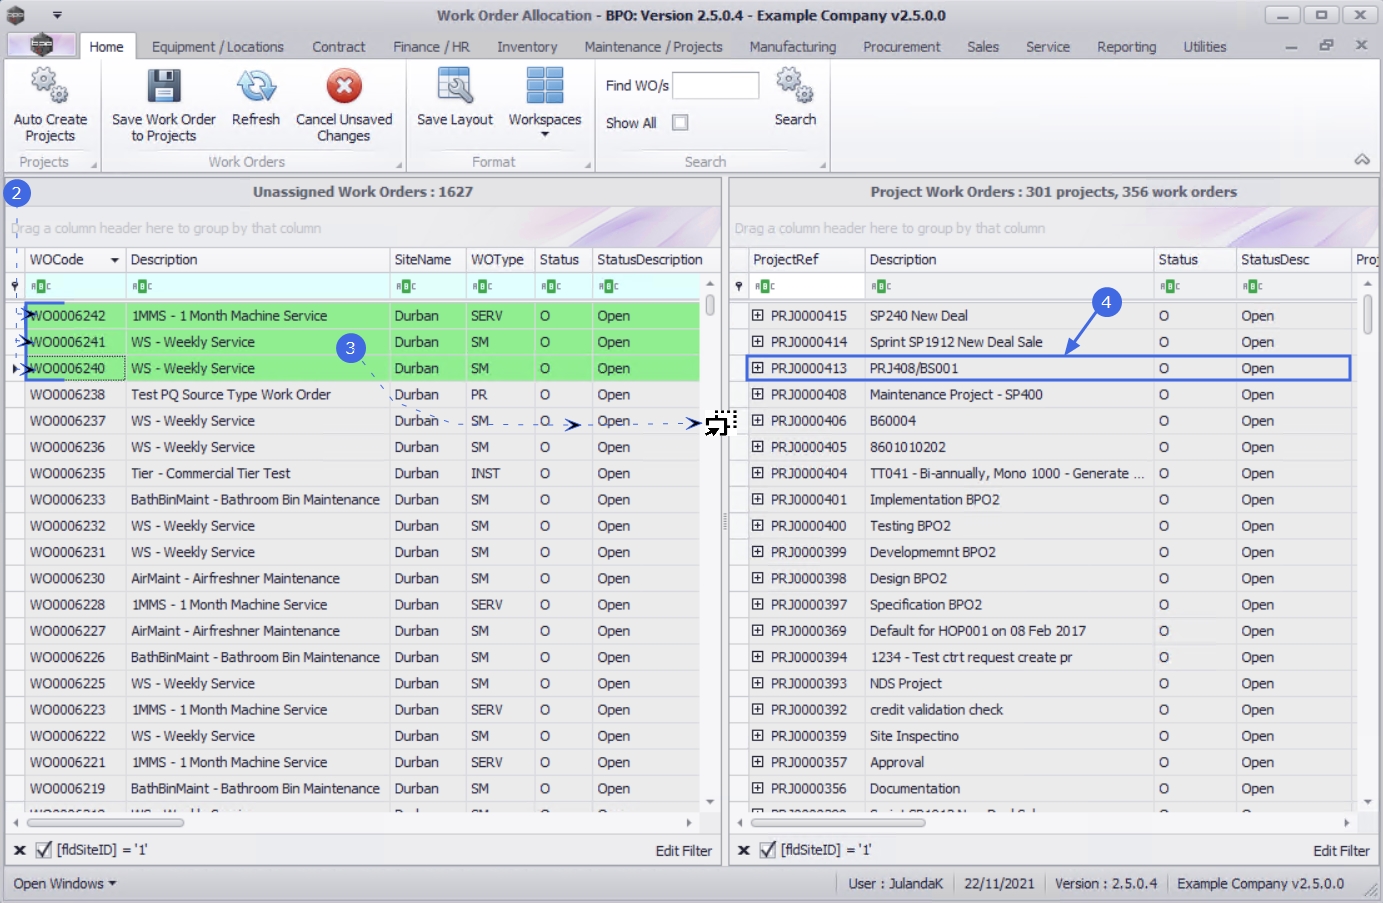Collapse the ribbon with the chevron
1383x903 pixels.
(x=1362, y=160)
